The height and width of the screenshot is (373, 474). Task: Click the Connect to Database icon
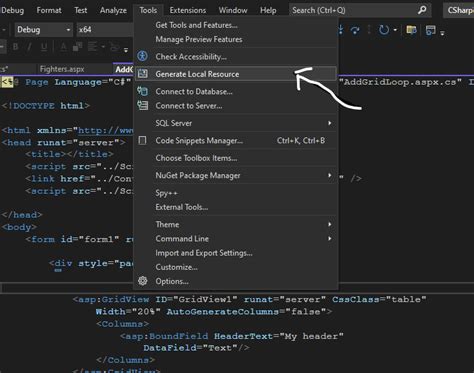tap(143, 91)
